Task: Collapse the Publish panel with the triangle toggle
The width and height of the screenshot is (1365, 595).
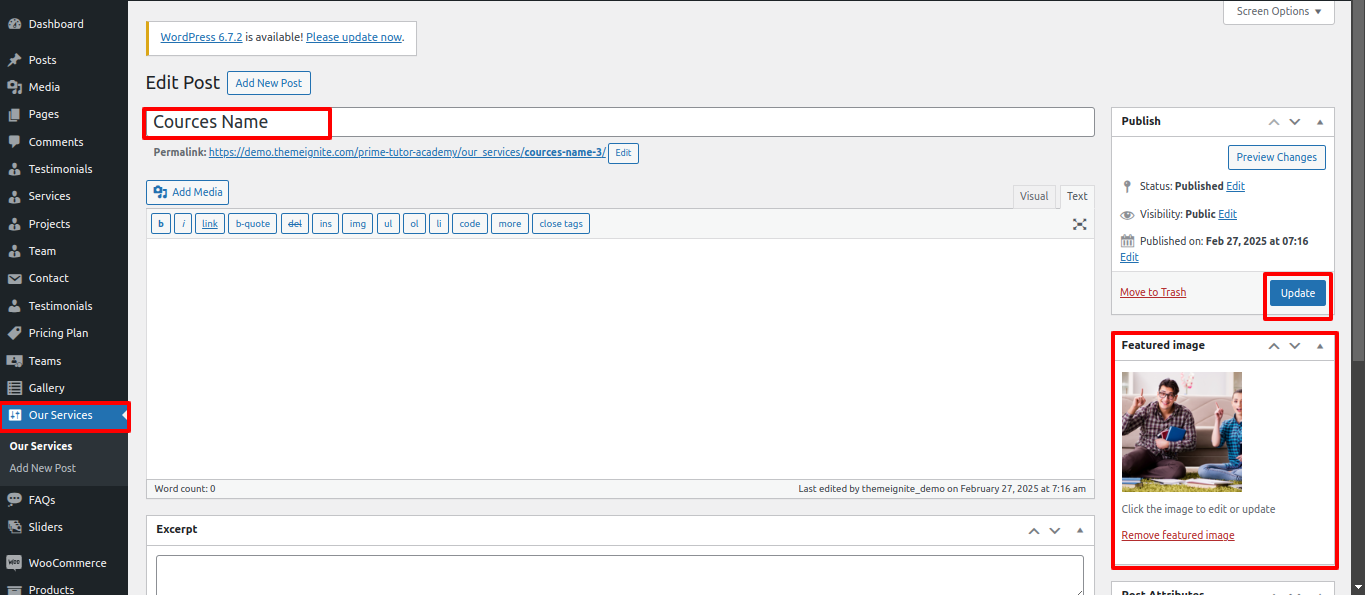Action: (x=1319, y=122)
